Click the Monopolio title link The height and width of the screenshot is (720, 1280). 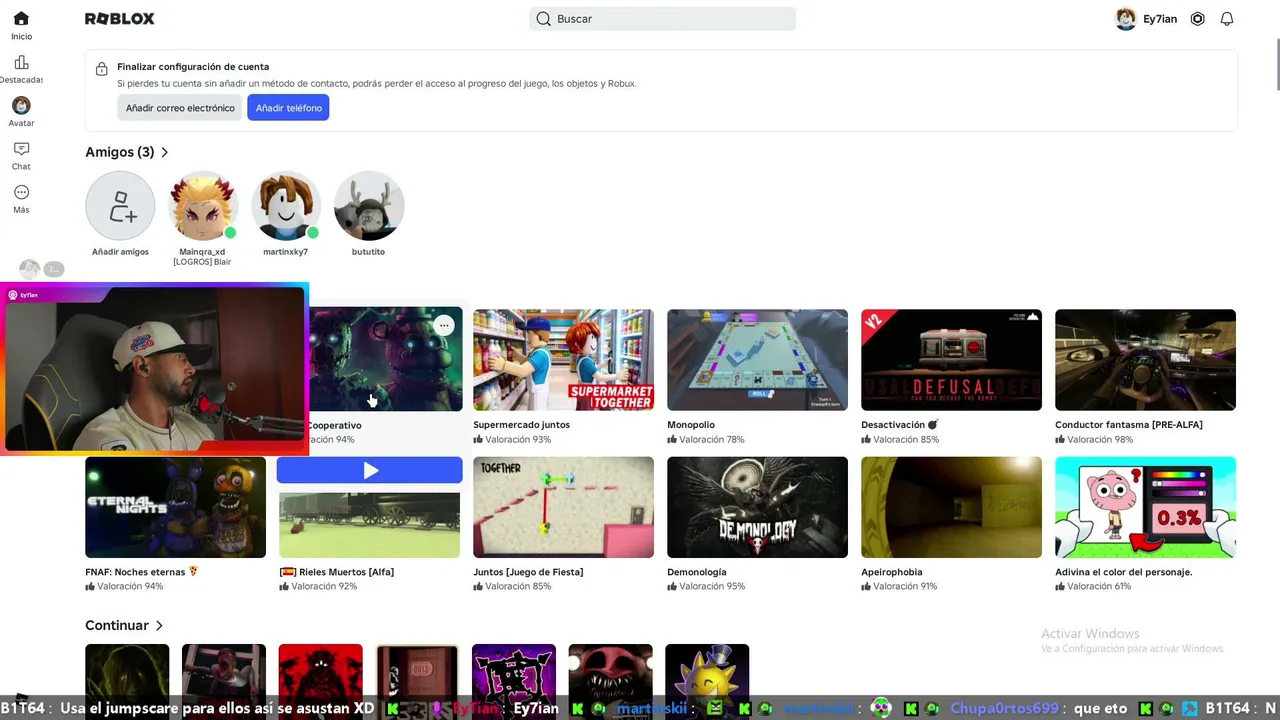click(x=691, y=425)
